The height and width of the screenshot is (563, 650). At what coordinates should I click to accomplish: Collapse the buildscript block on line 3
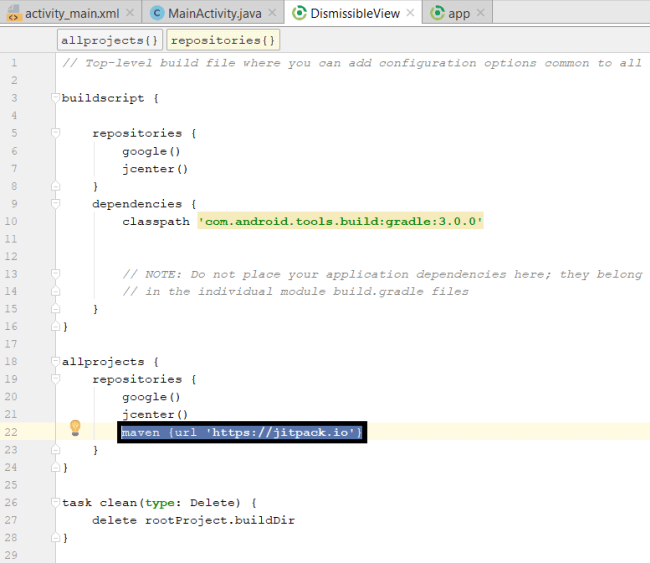pos(55,97)
